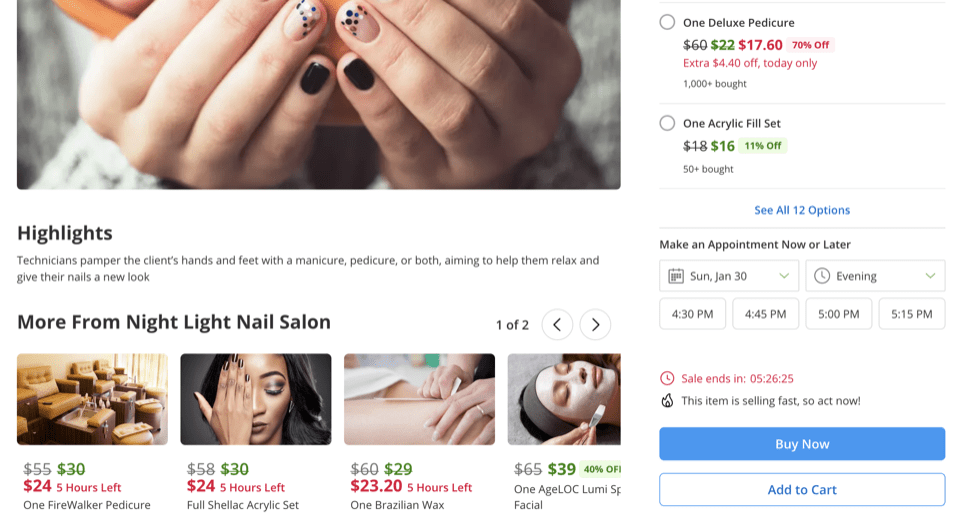Pick the 4:45 PM appointment slot
The image size is (960, 519).
[x=765, y=314]
